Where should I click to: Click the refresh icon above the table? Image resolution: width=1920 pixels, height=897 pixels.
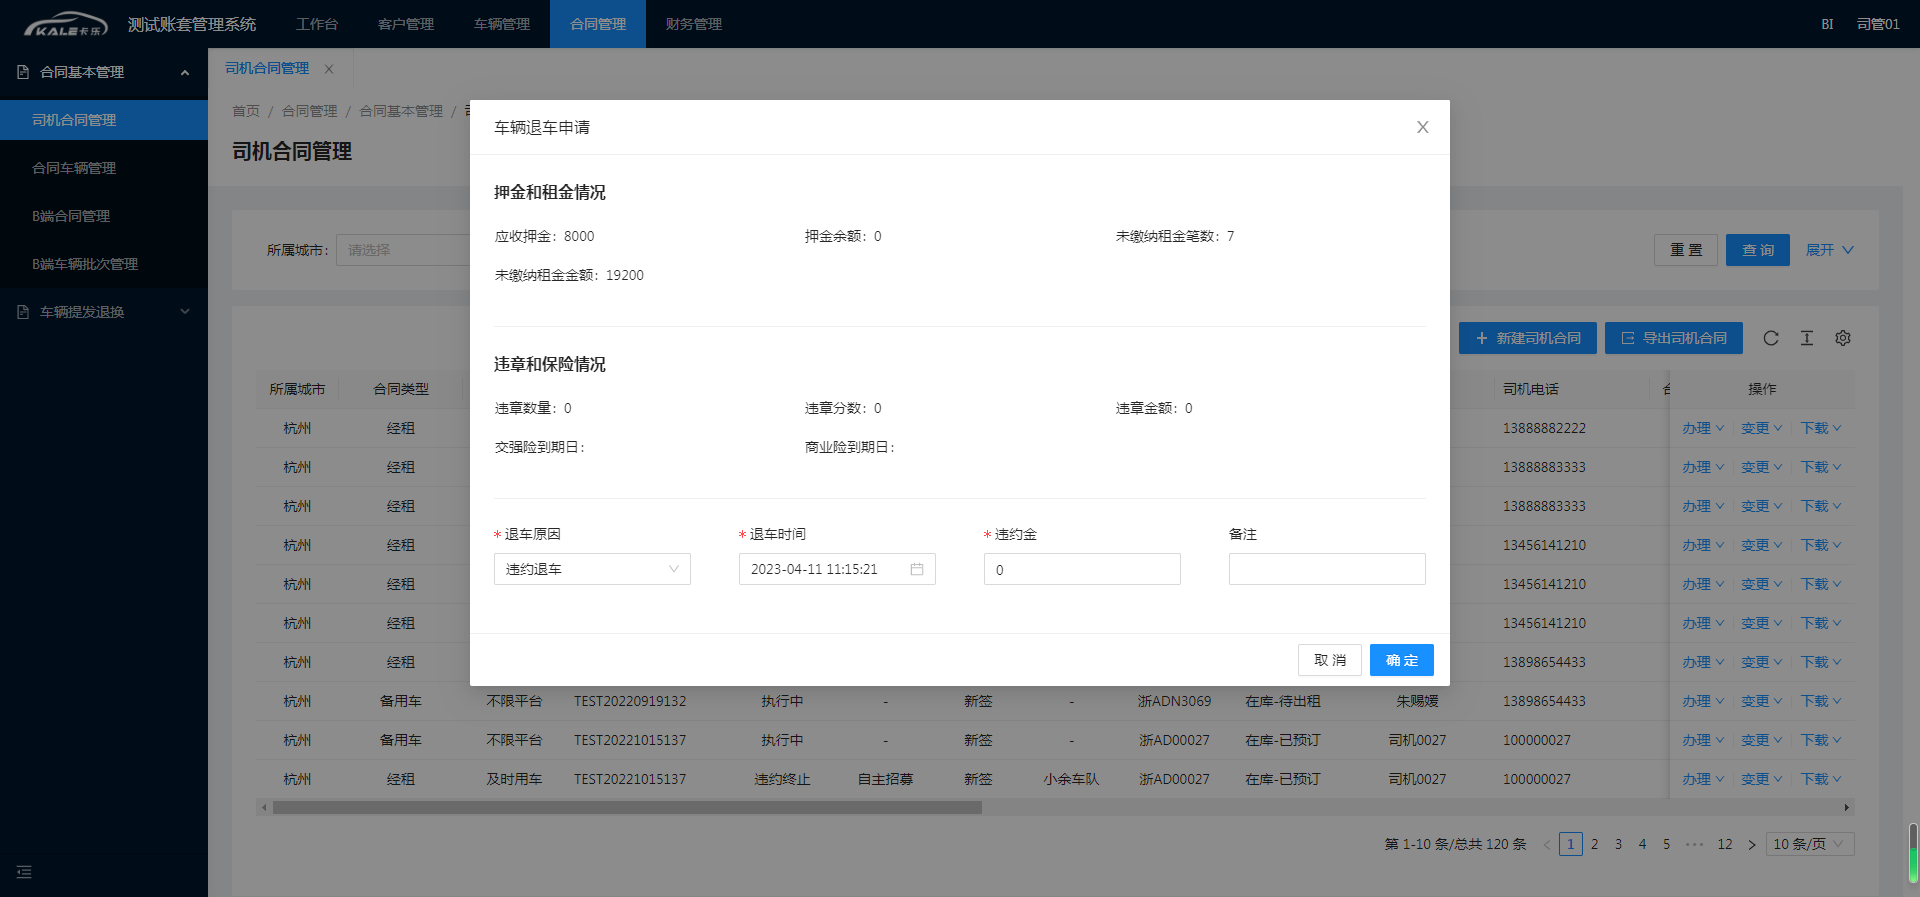pos(1770,338)
